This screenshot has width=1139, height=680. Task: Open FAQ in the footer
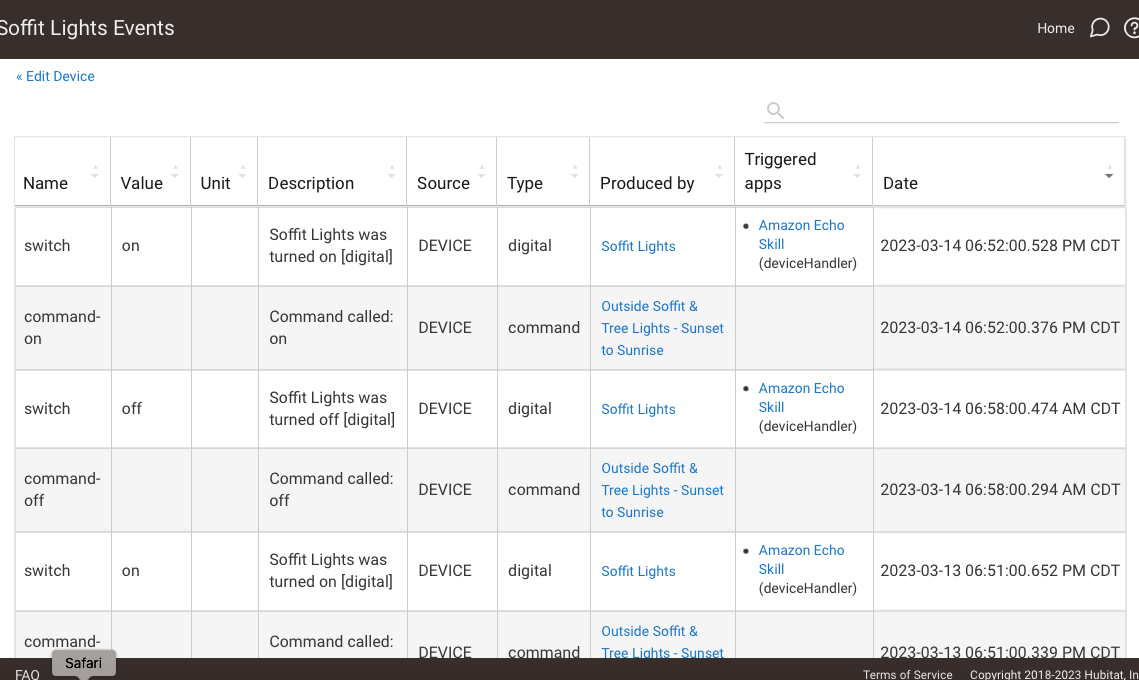click(27, 674)
